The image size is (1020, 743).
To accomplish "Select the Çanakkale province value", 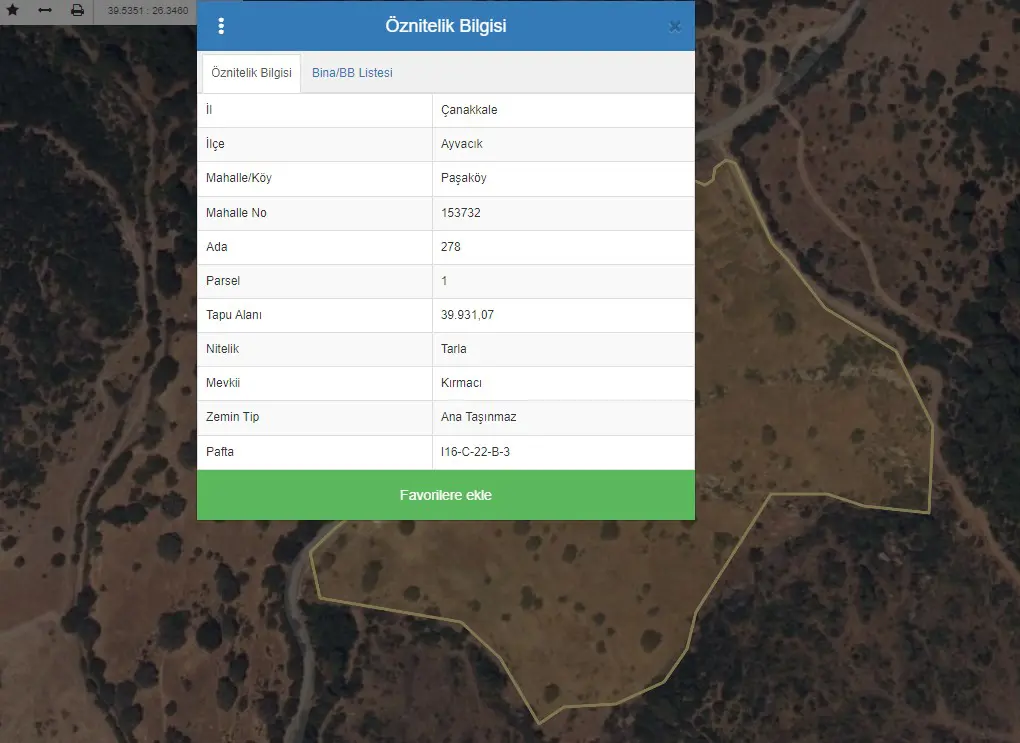I will click(469, 110).
